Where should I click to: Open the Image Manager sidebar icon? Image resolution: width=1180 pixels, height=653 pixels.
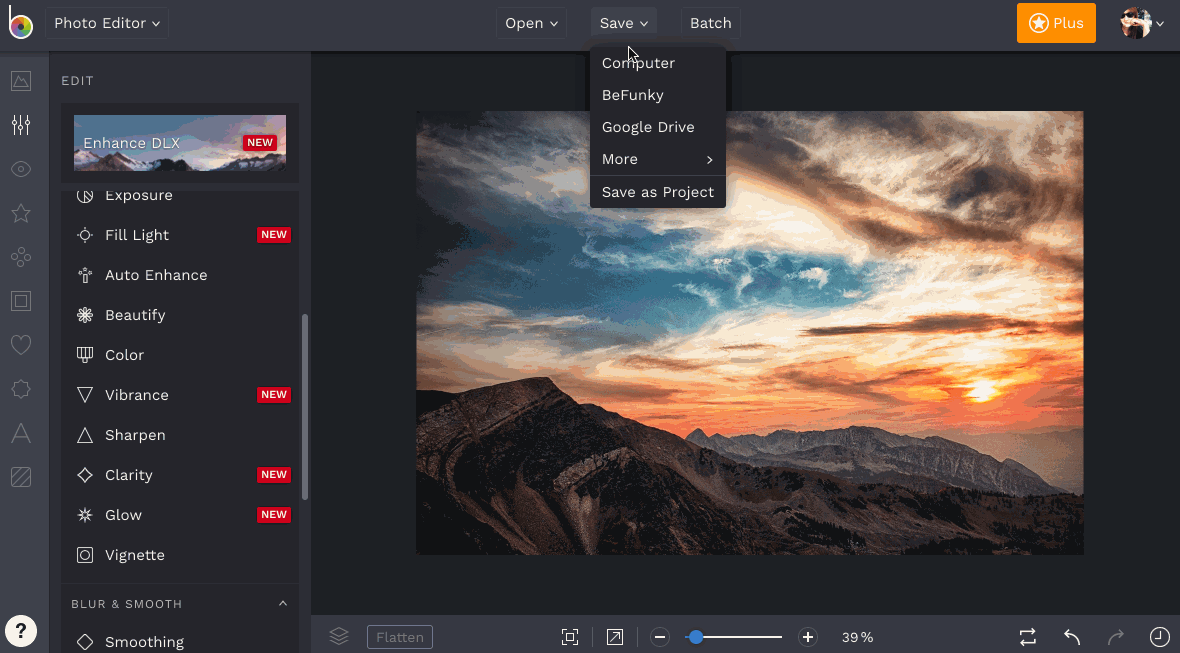(x=21, y=80)
